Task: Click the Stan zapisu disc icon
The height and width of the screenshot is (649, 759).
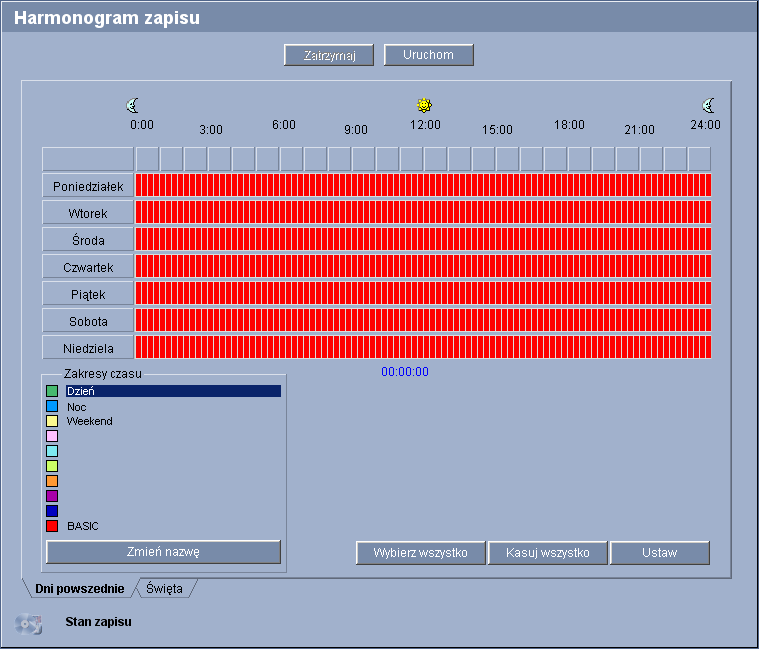Action: click(x=29, y=624)
